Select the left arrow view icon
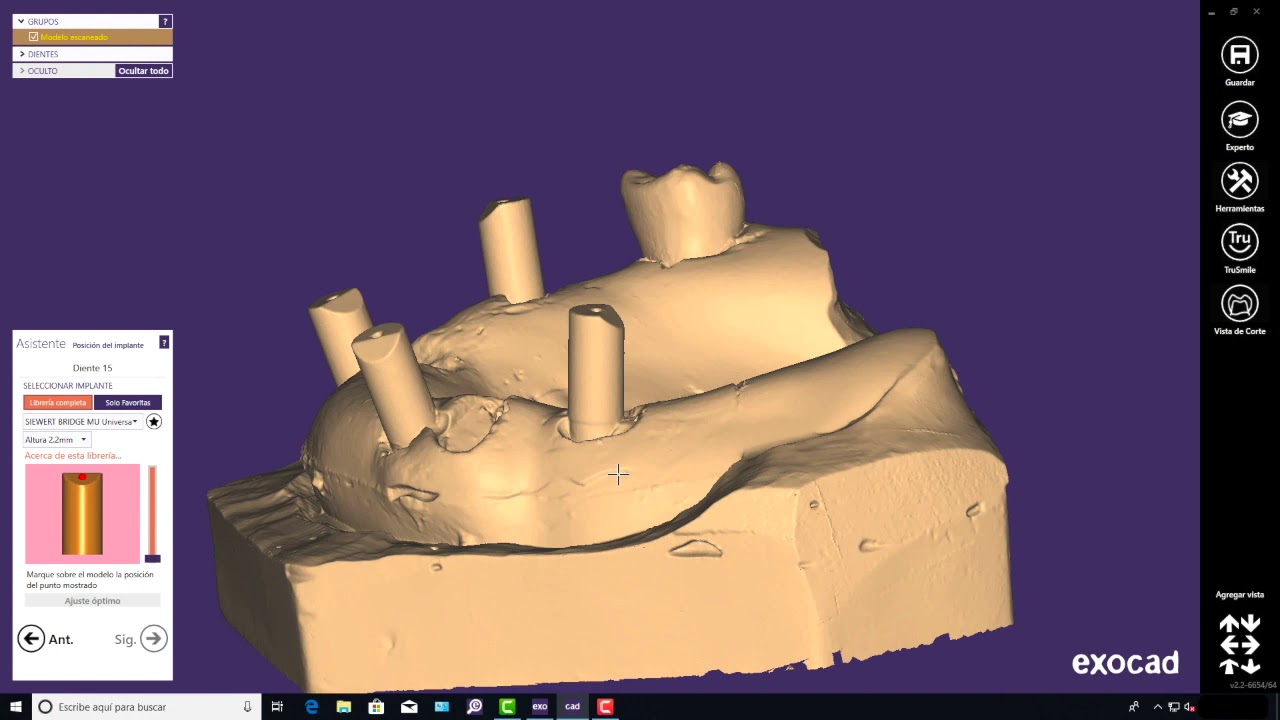The image size is (1280, 720). pyautogui.click(x=1228, y=645)
